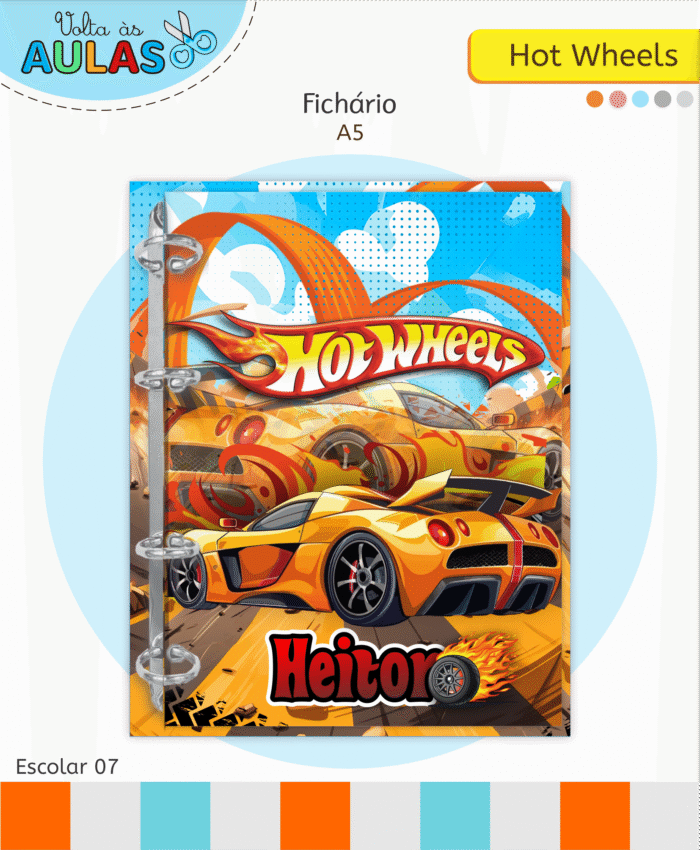This screenshot has width=700, height=850.
Task: Select the pink dotted color dot
Action: tap(618, 99)
